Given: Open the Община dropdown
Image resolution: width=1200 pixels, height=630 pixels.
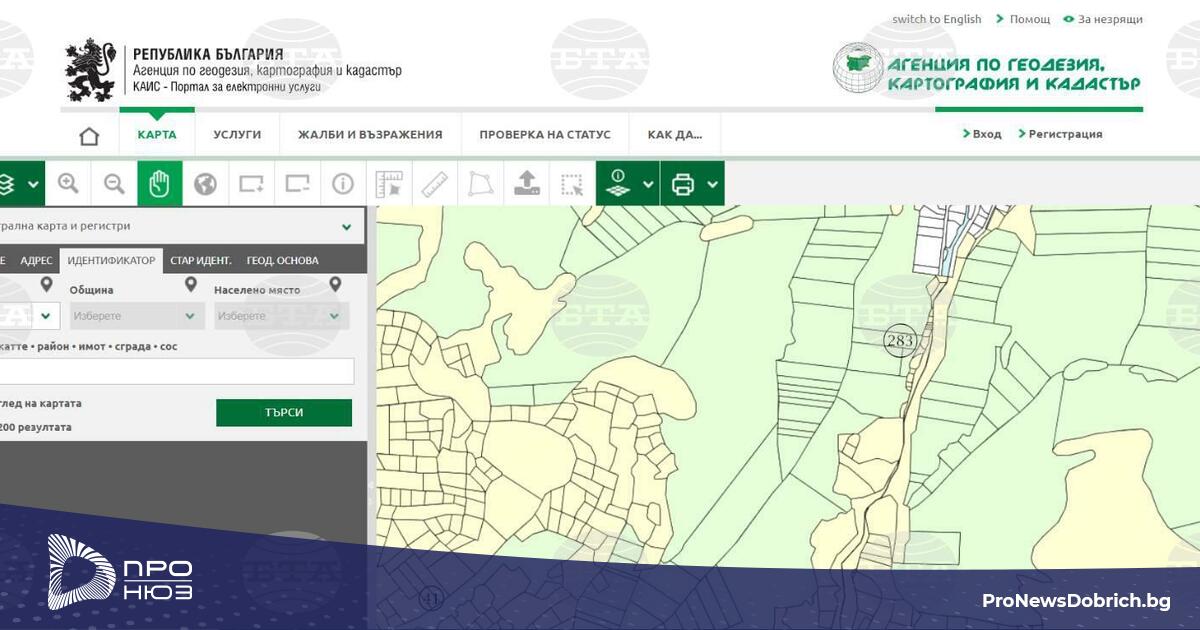Looking at the screenshot, I should pos(137,316).
